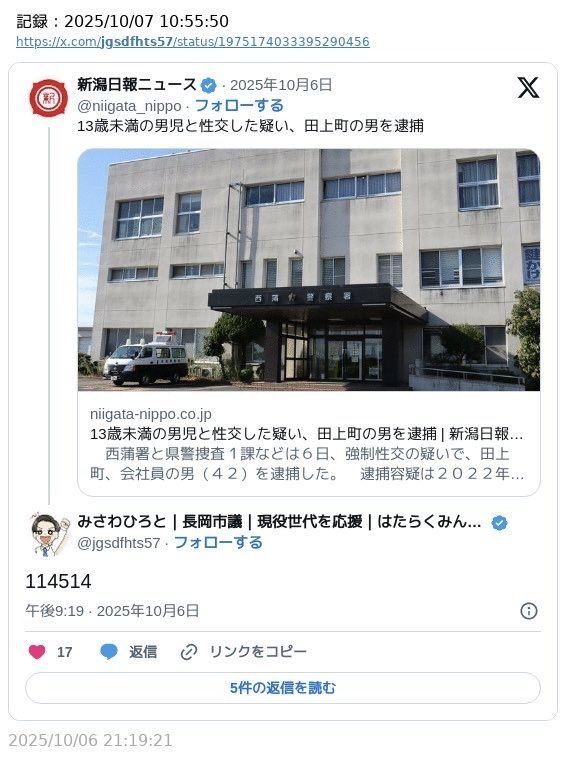This screenshot has height=769, width=569.
Task: Open the police station building photo
Action: (309, 270)
